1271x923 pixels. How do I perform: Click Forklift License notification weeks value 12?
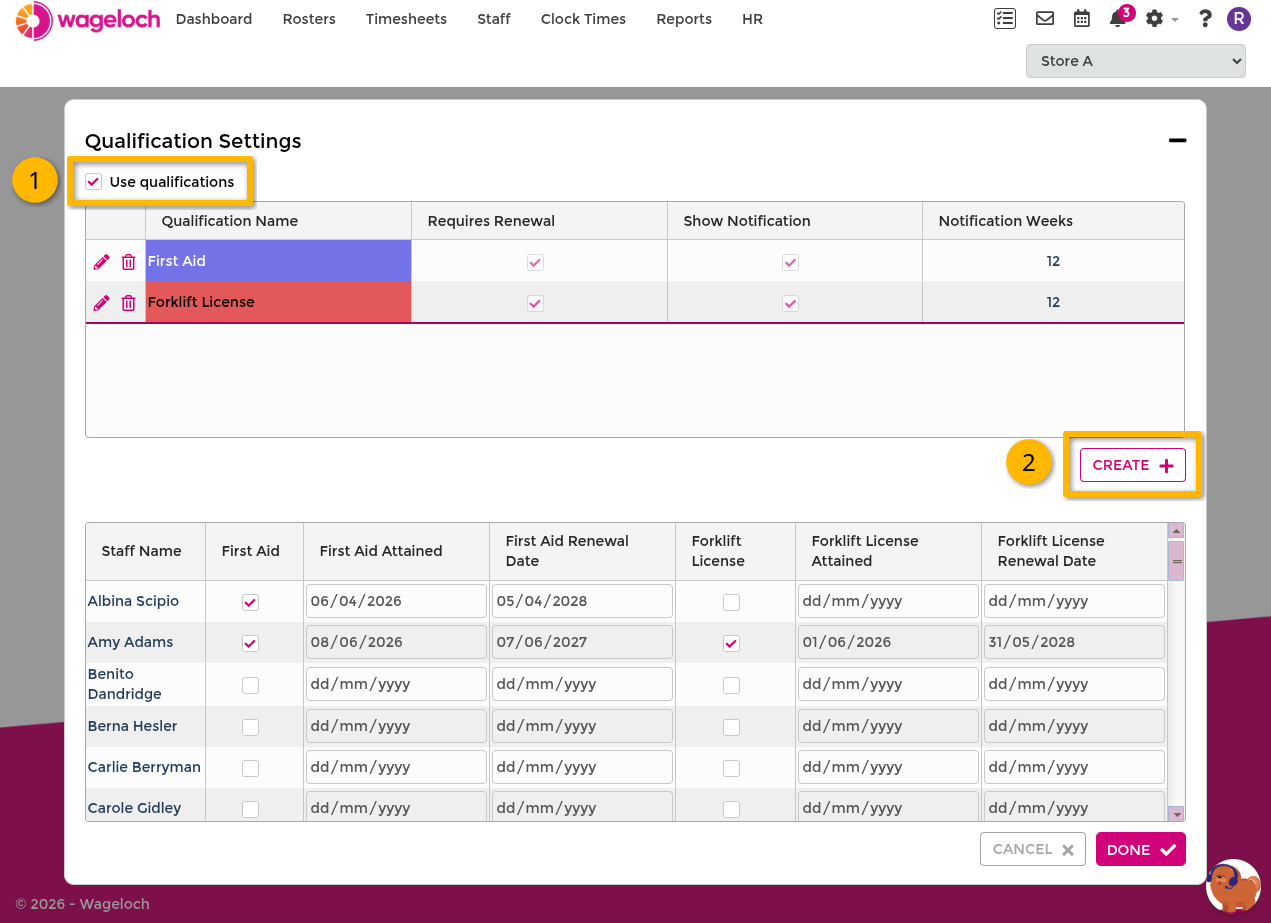pos(1053,302)
